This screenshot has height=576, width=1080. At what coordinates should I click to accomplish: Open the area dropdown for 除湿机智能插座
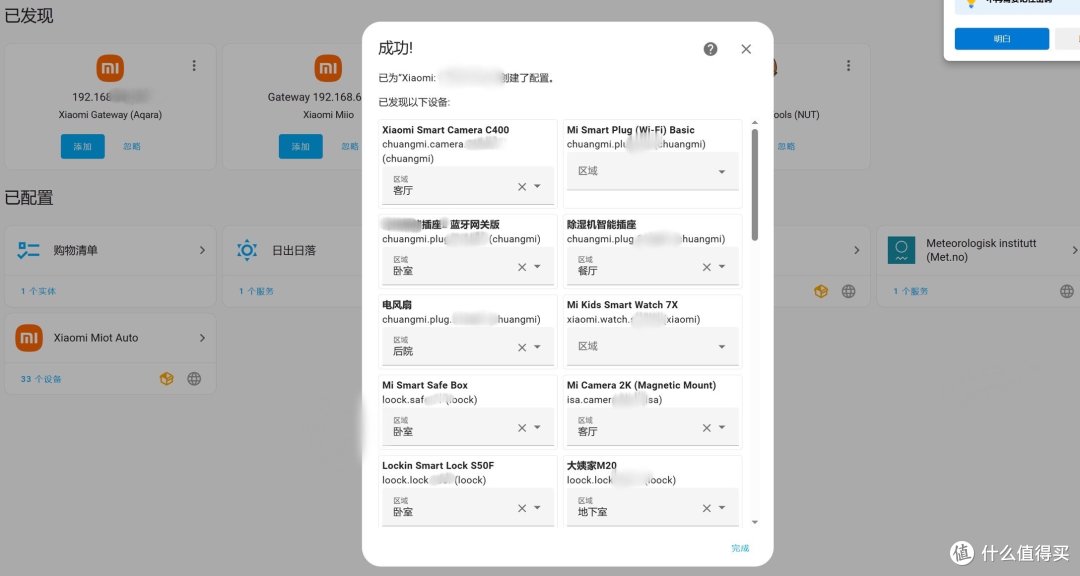722,267
